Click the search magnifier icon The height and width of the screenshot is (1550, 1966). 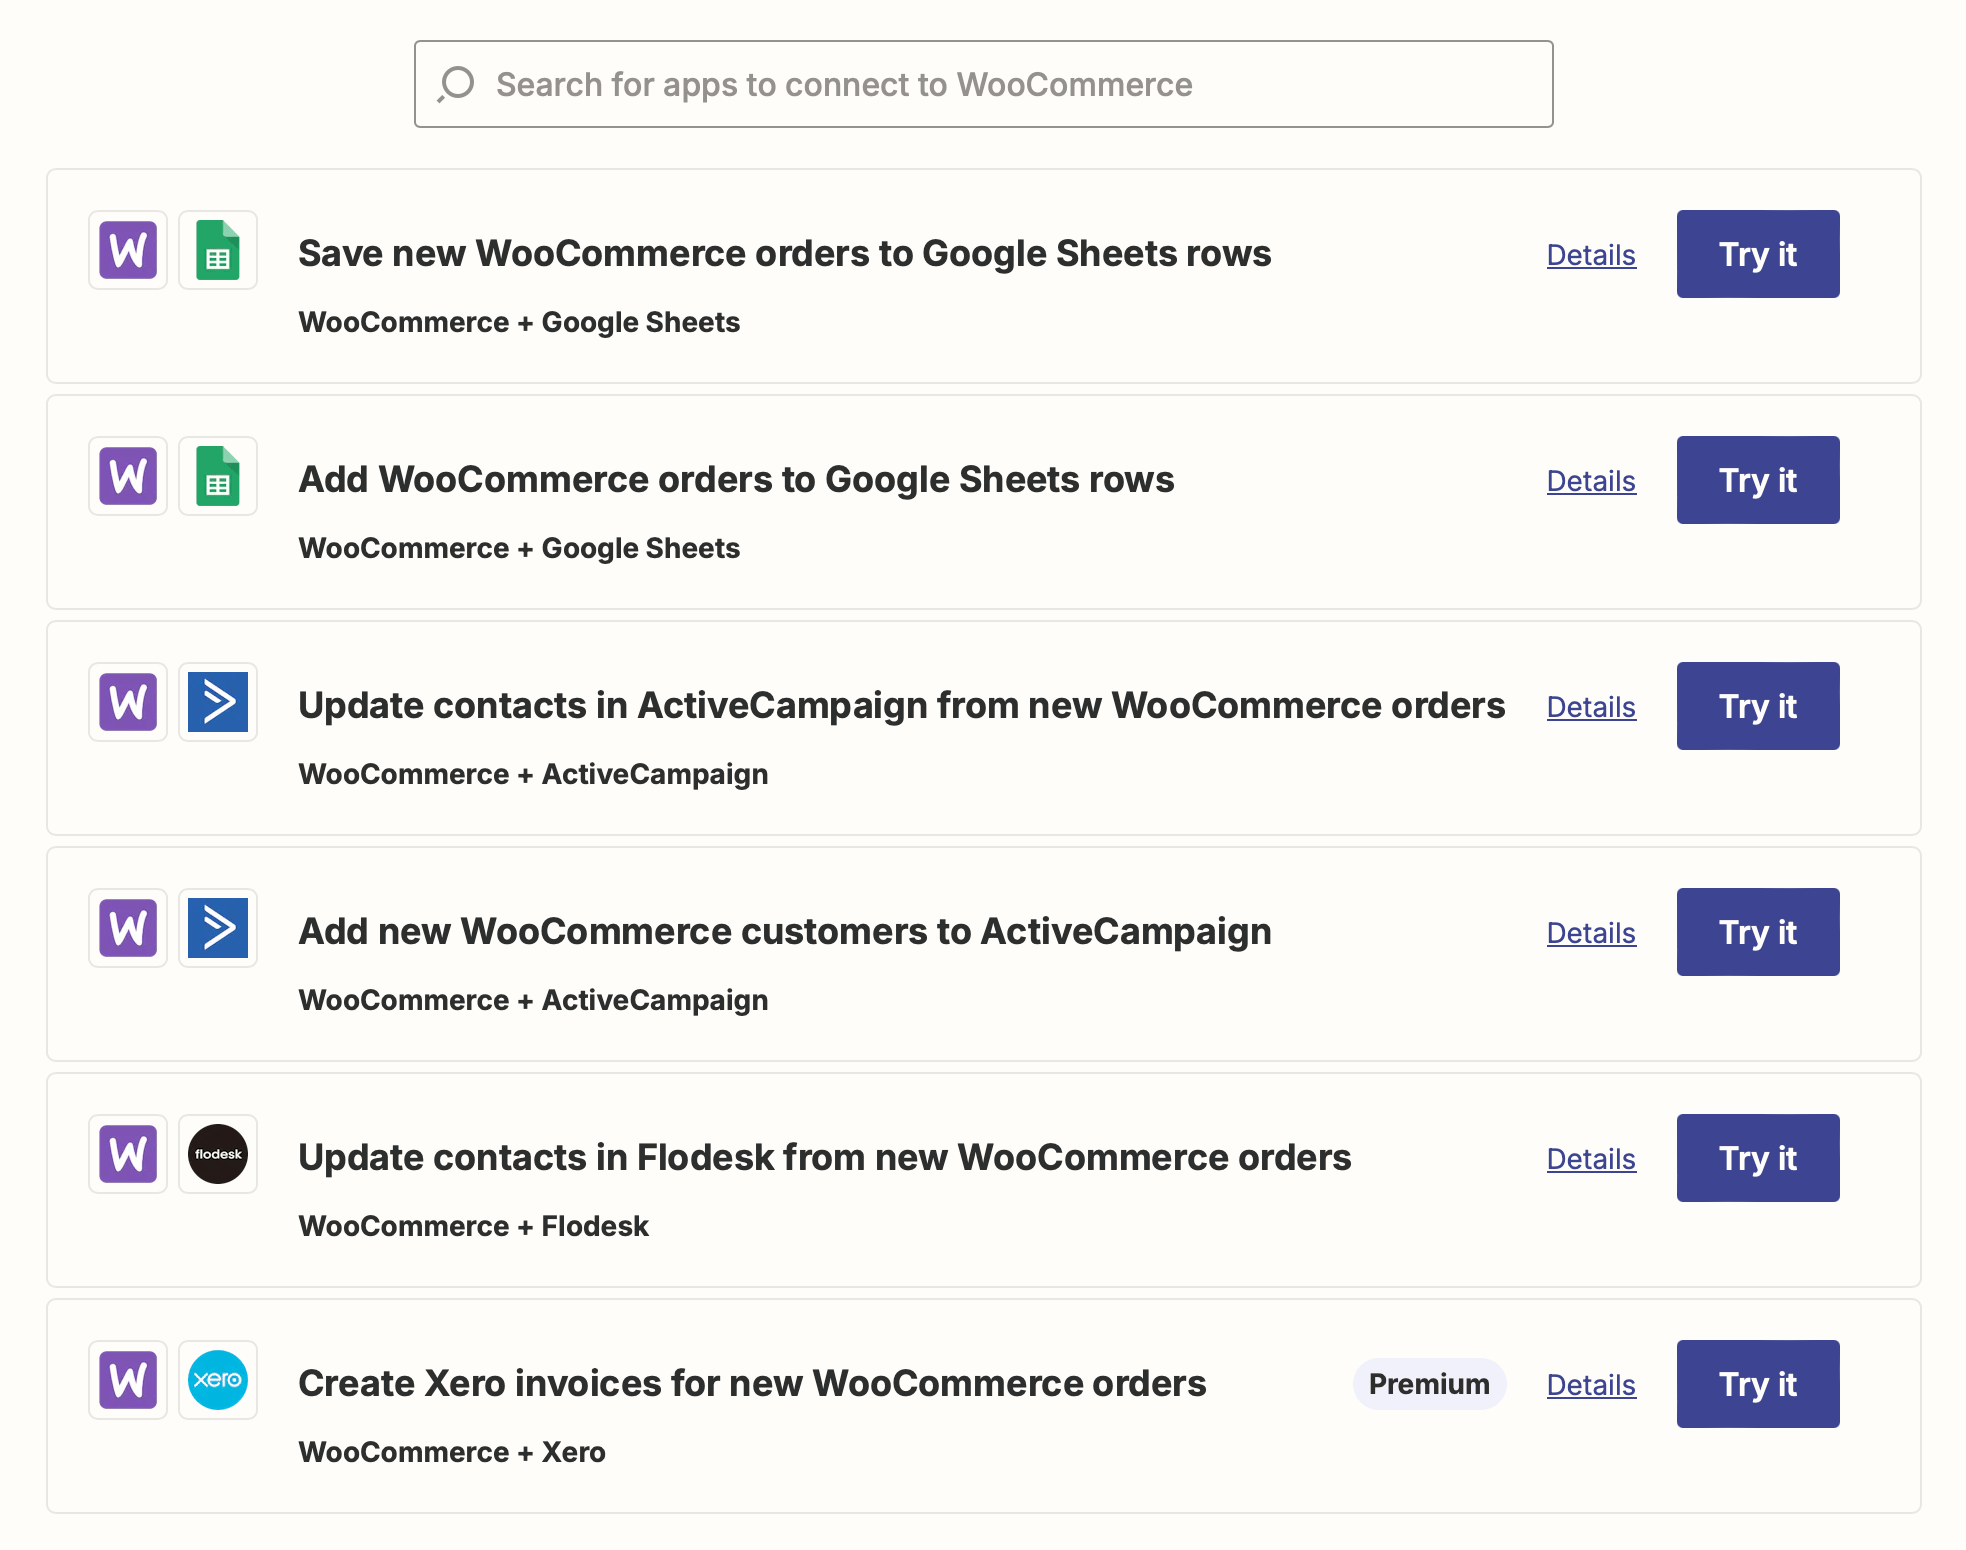pos(456,84)
